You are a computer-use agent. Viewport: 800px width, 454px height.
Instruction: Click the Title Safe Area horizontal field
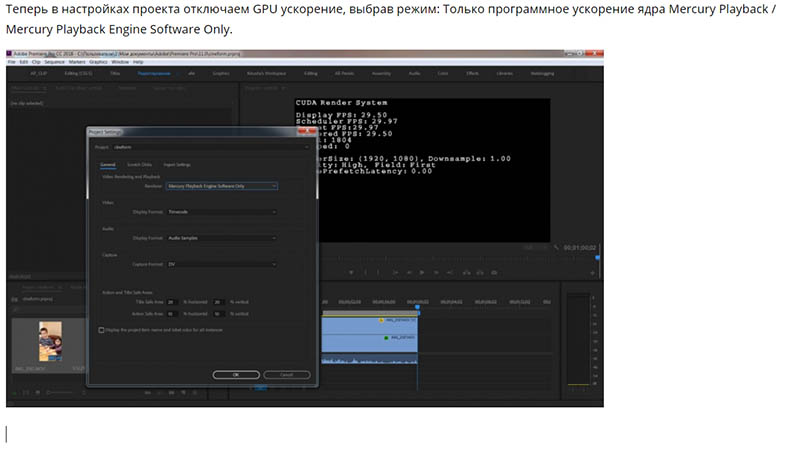172,302
